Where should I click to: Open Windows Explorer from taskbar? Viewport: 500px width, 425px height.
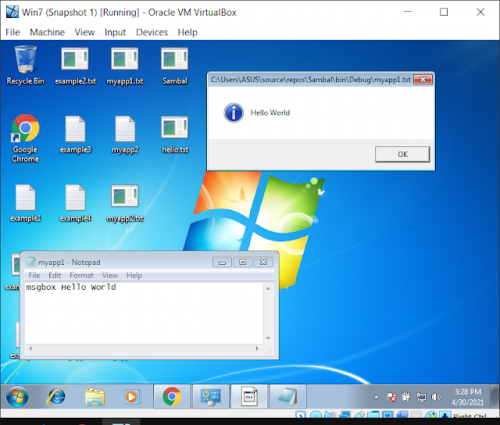click(x=95, y=397)
